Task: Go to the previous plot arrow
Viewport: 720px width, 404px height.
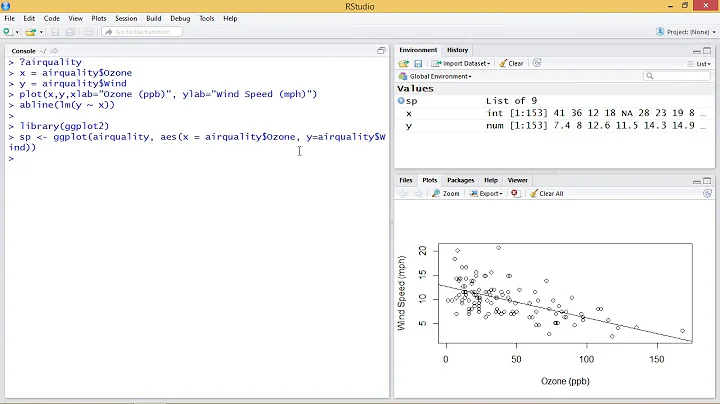Action: coord(403,194)
